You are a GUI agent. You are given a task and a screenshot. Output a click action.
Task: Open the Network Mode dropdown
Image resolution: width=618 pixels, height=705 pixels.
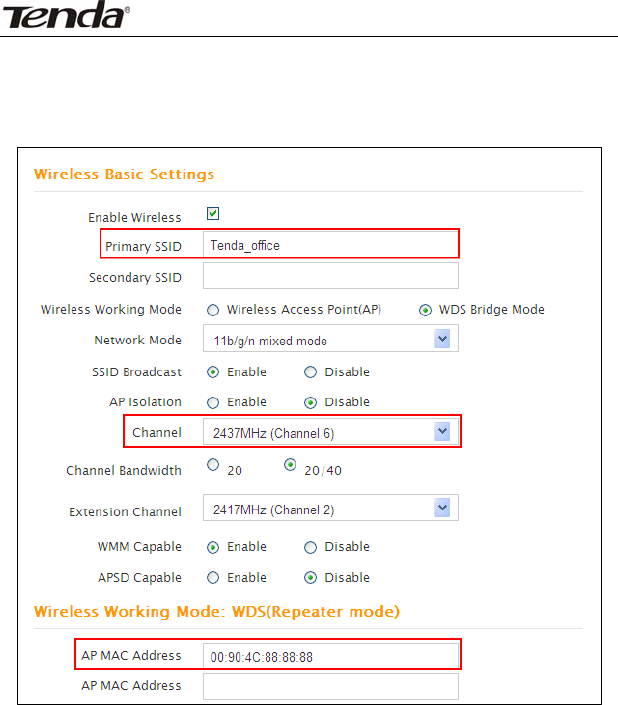(x=330, y=339)
